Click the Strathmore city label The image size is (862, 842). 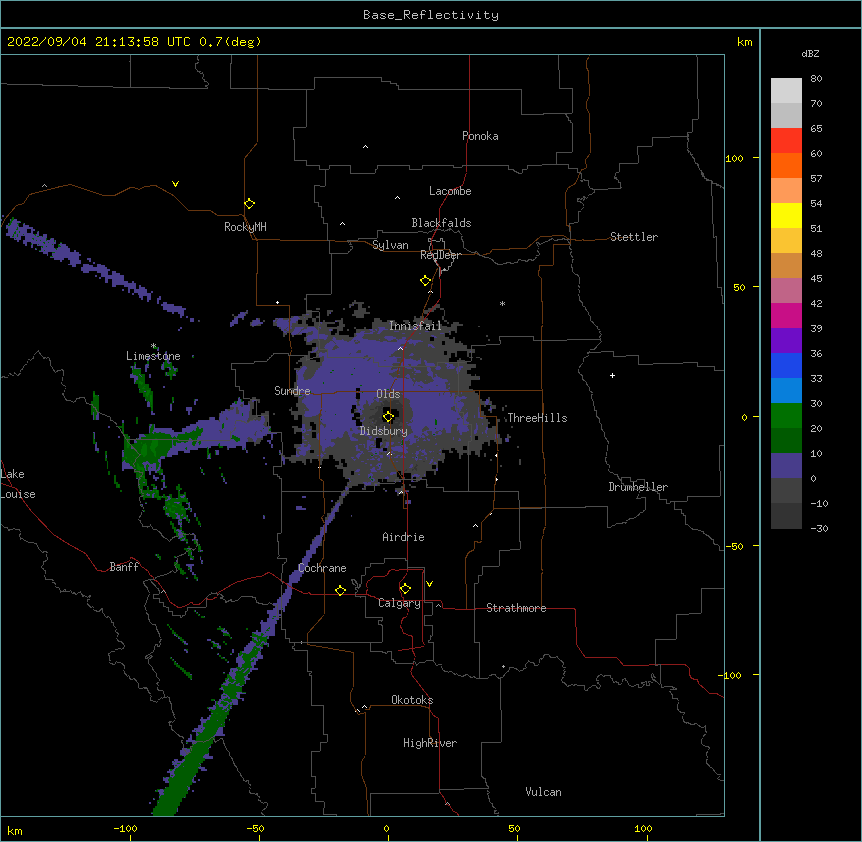point(516,608)
